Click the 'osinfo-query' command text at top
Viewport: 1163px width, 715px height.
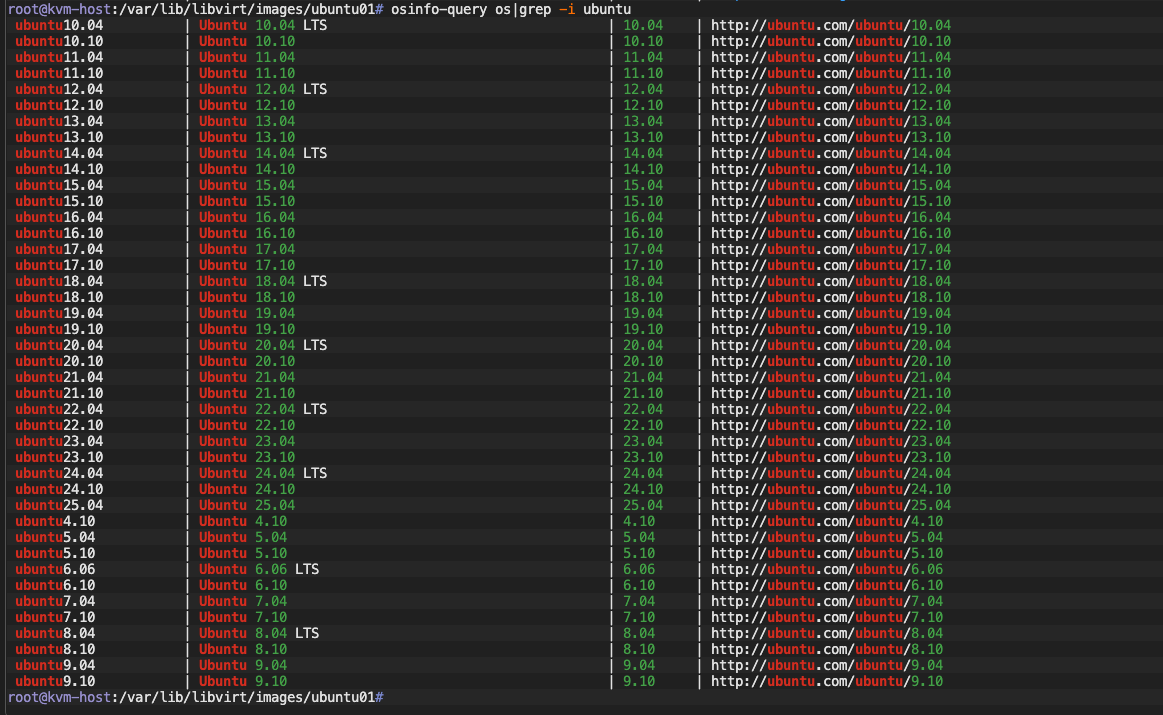click(439, 9)
